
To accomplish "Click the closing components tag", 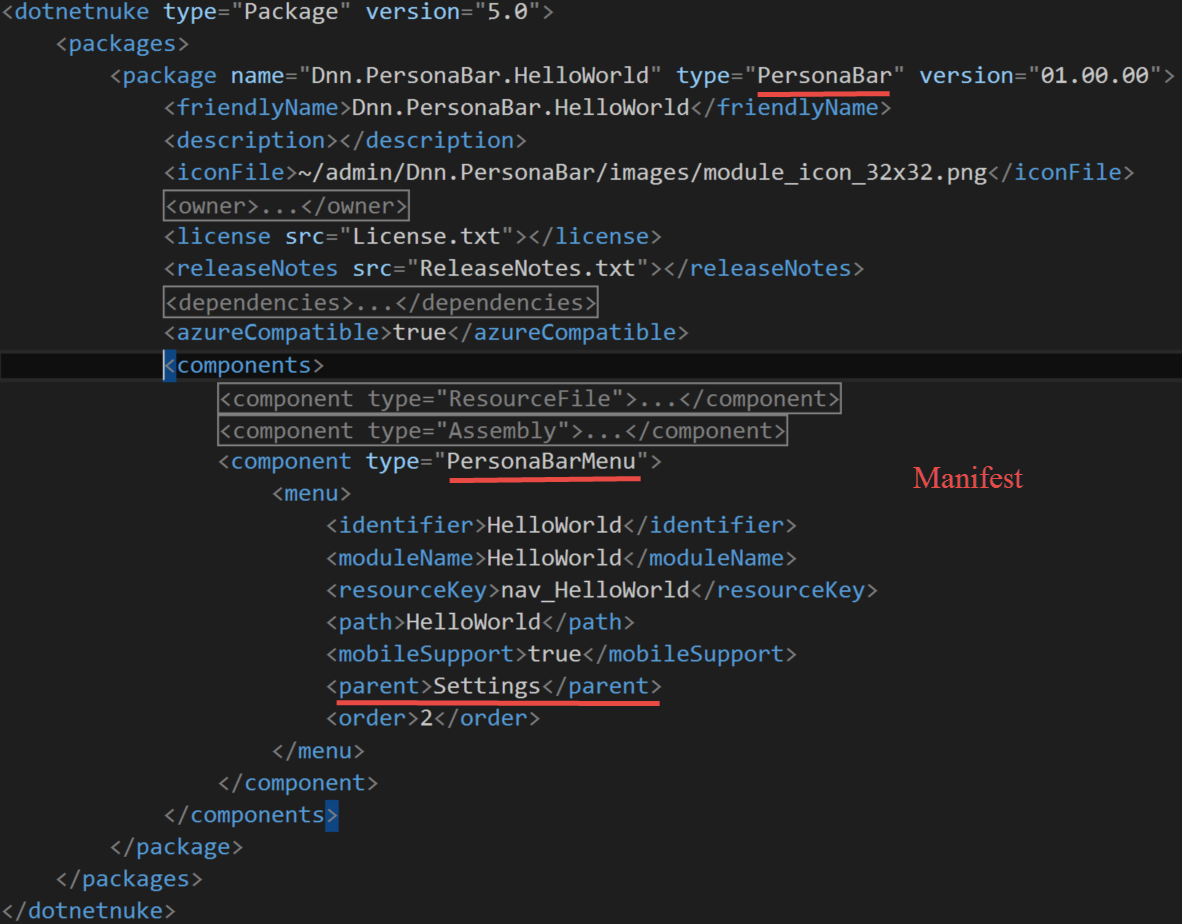I will (x=251, y=815).
